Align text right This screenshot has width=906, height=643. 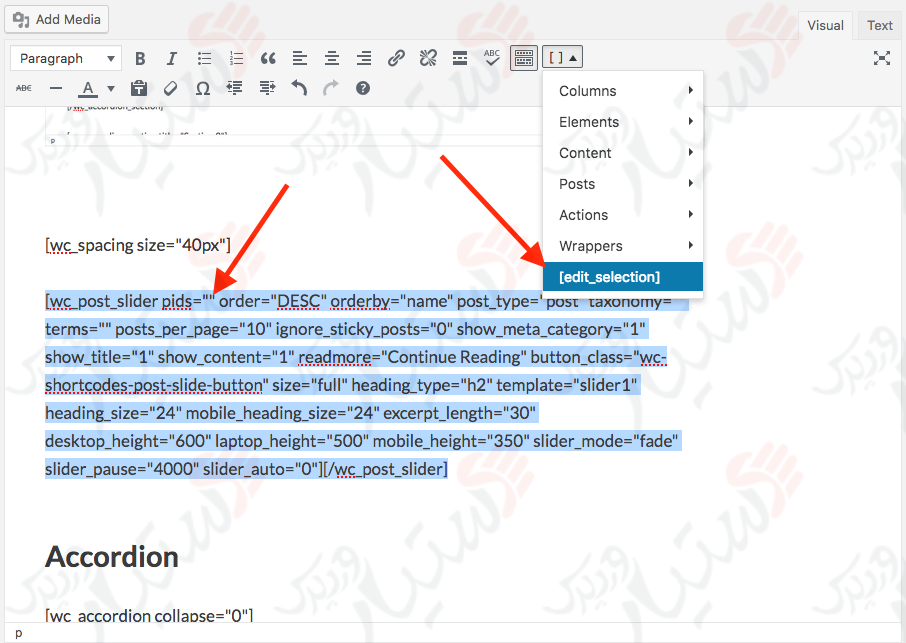[x=363, y=58]
